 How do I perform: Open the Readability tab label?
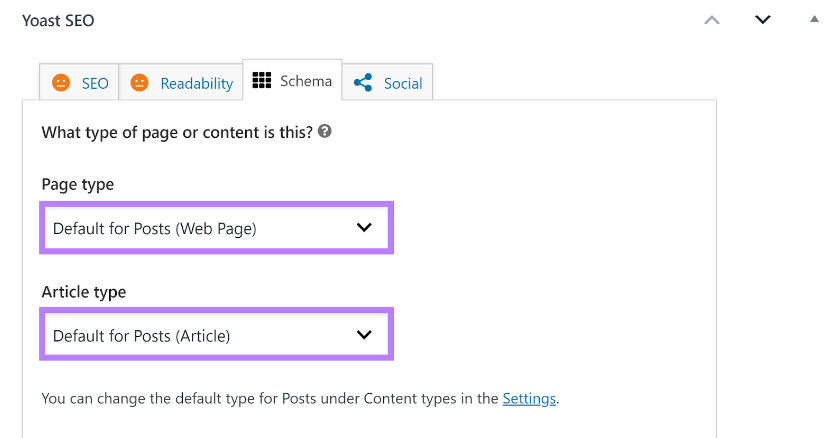[x=197, y=84]
